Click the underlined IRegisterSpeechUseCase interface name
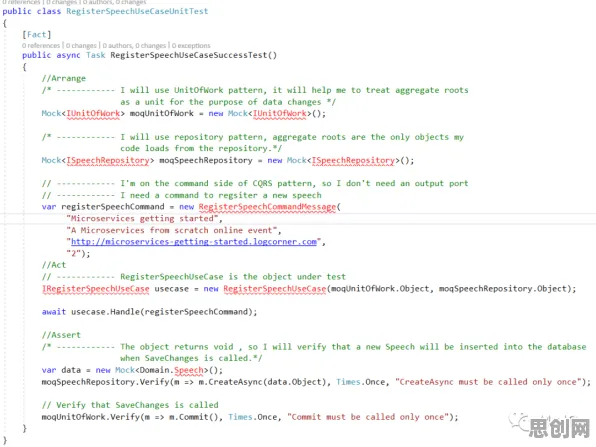 96,289
